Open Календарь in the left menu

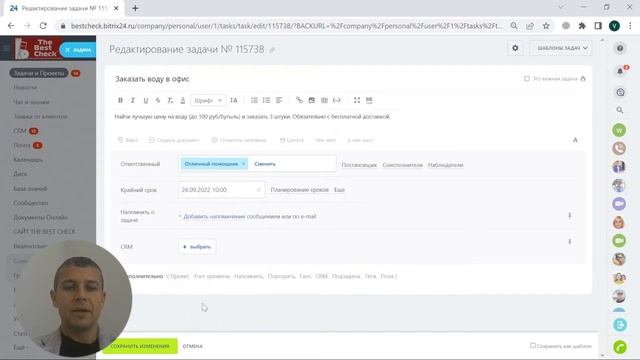tap(28, 160)
